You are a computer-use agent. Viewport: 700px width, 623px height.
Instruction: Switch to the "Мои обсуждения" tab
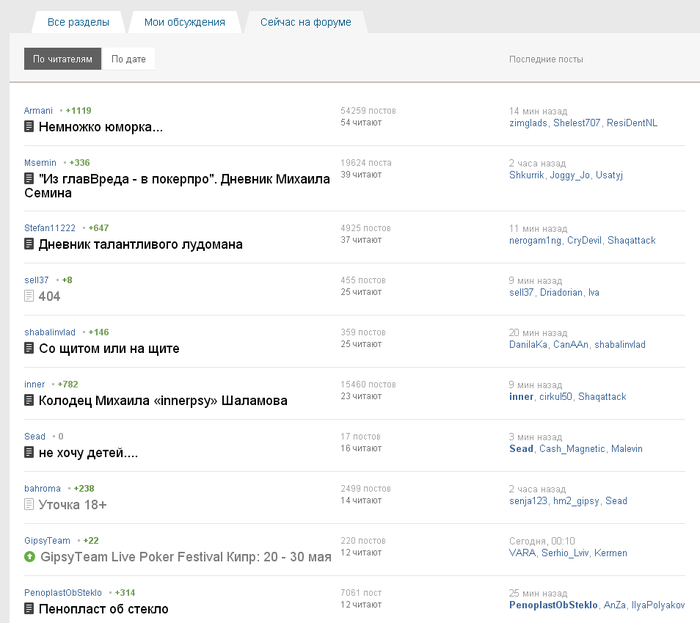point(184,22)
